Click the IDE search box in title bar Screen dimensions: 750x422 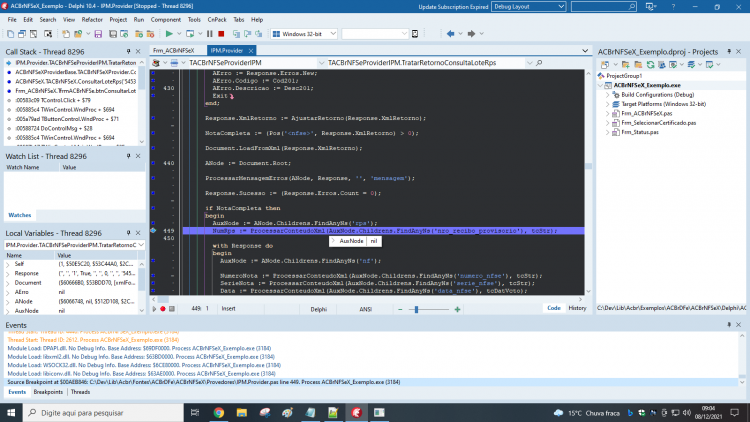pyautogui.click(x=604, y=7)
